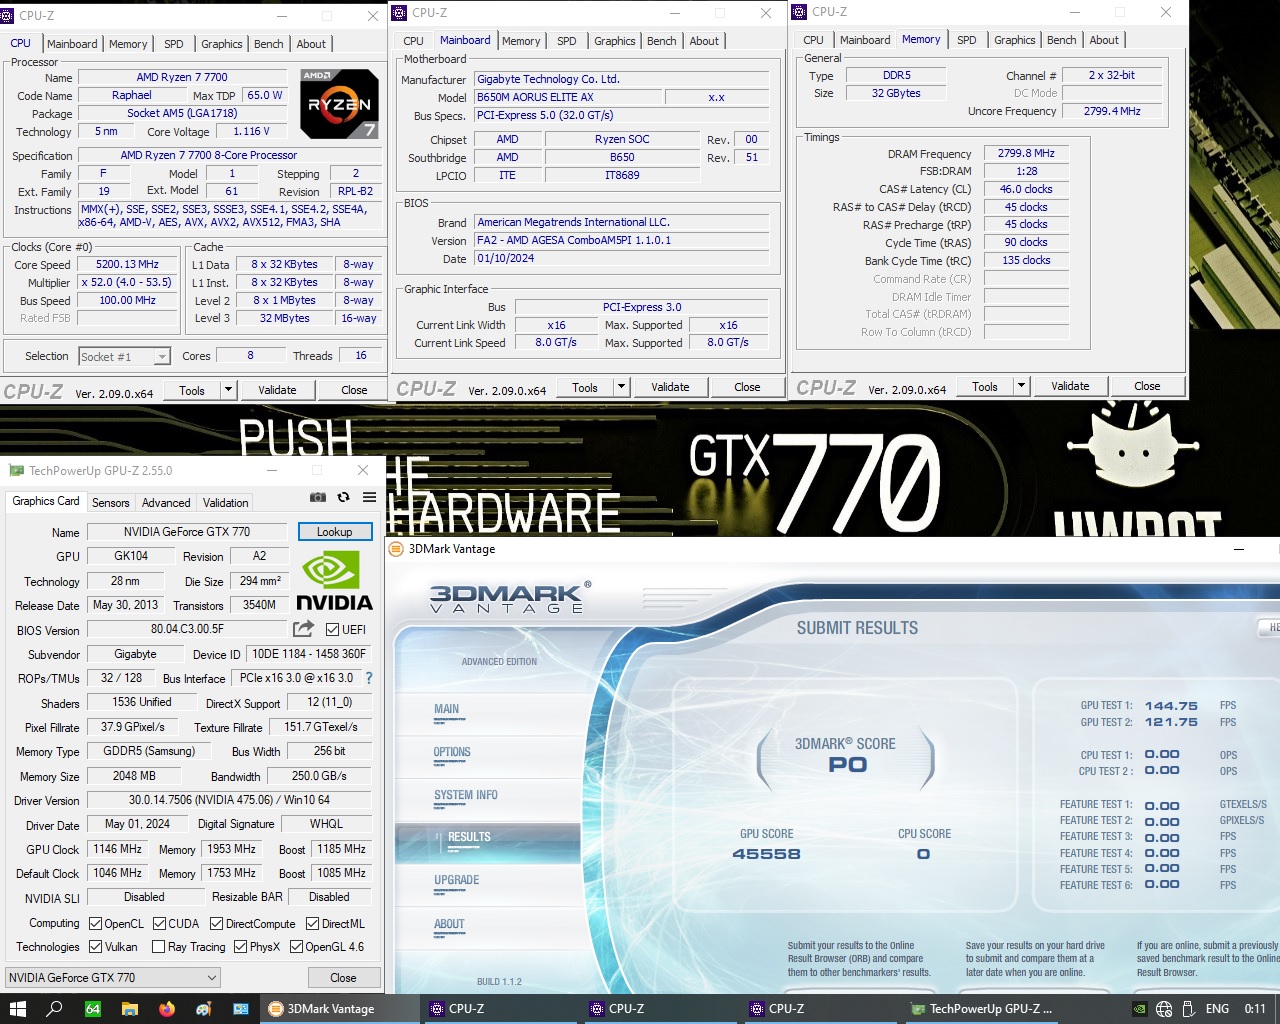Click the Close button in GPU-Z
This screenshot has width=1280, height=1024.
343,977
